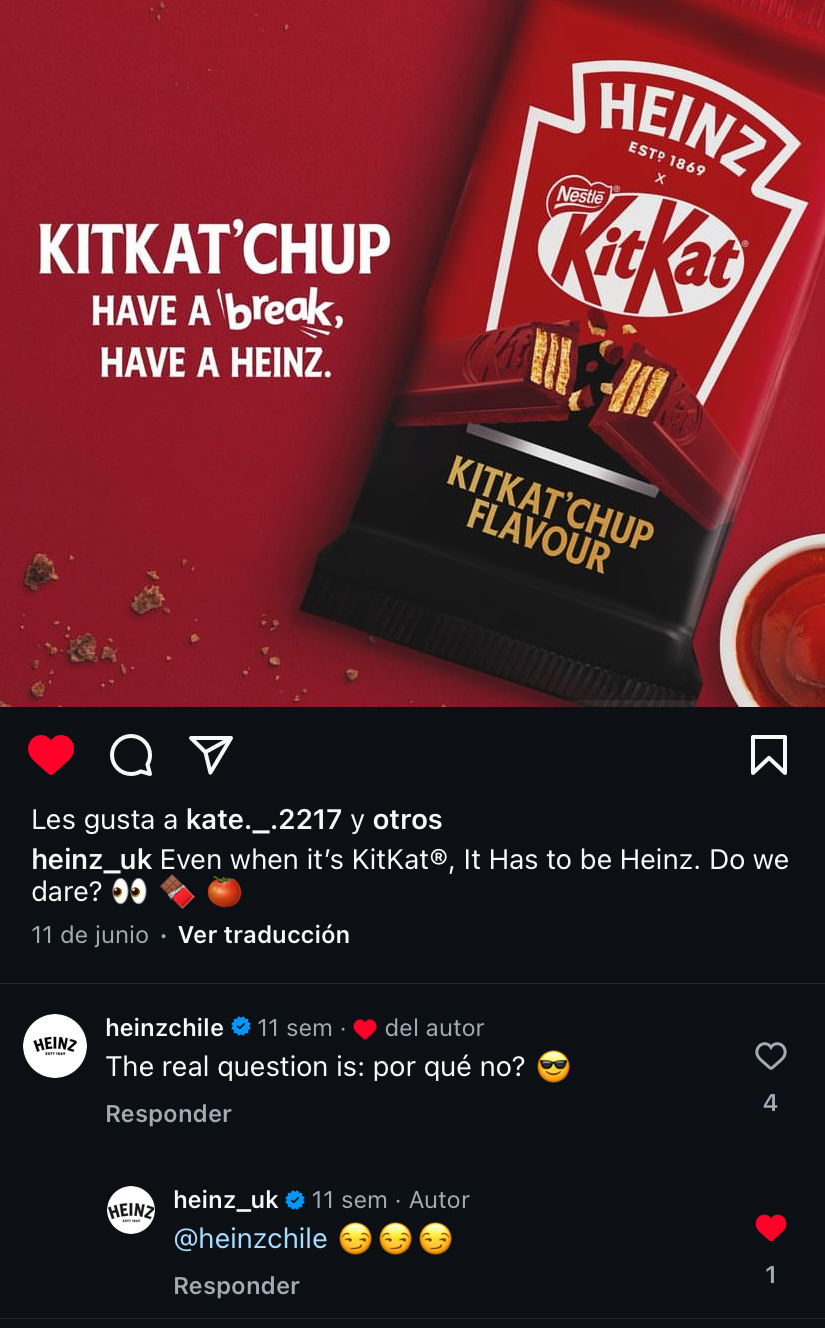View others who liked via 'otros'
The image size is (825, 1328).
407,820
